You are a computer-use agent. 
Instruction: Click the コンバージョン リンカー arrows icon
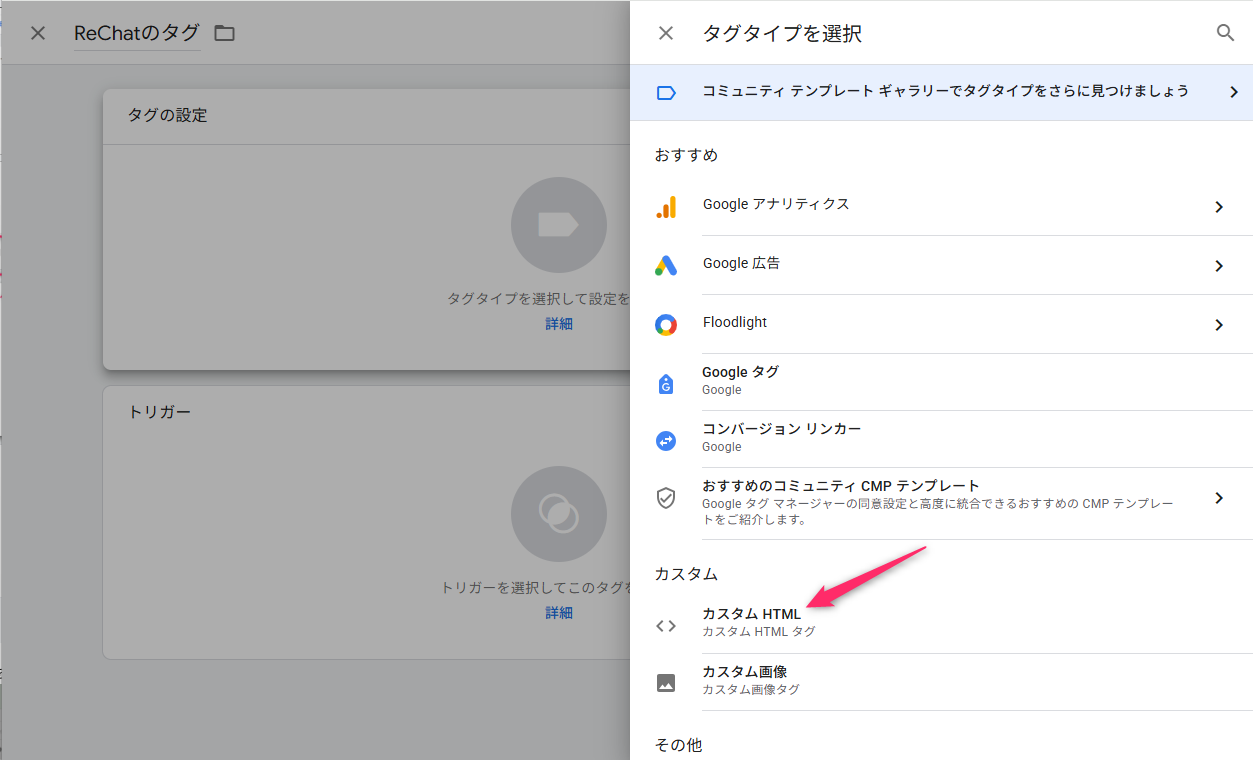coord(666,440)
